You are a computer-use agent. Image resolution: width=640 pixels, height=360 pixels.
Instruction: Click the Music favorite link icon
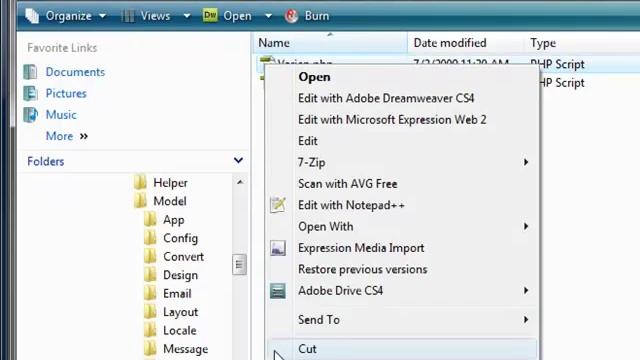click(x=30, y=115)
